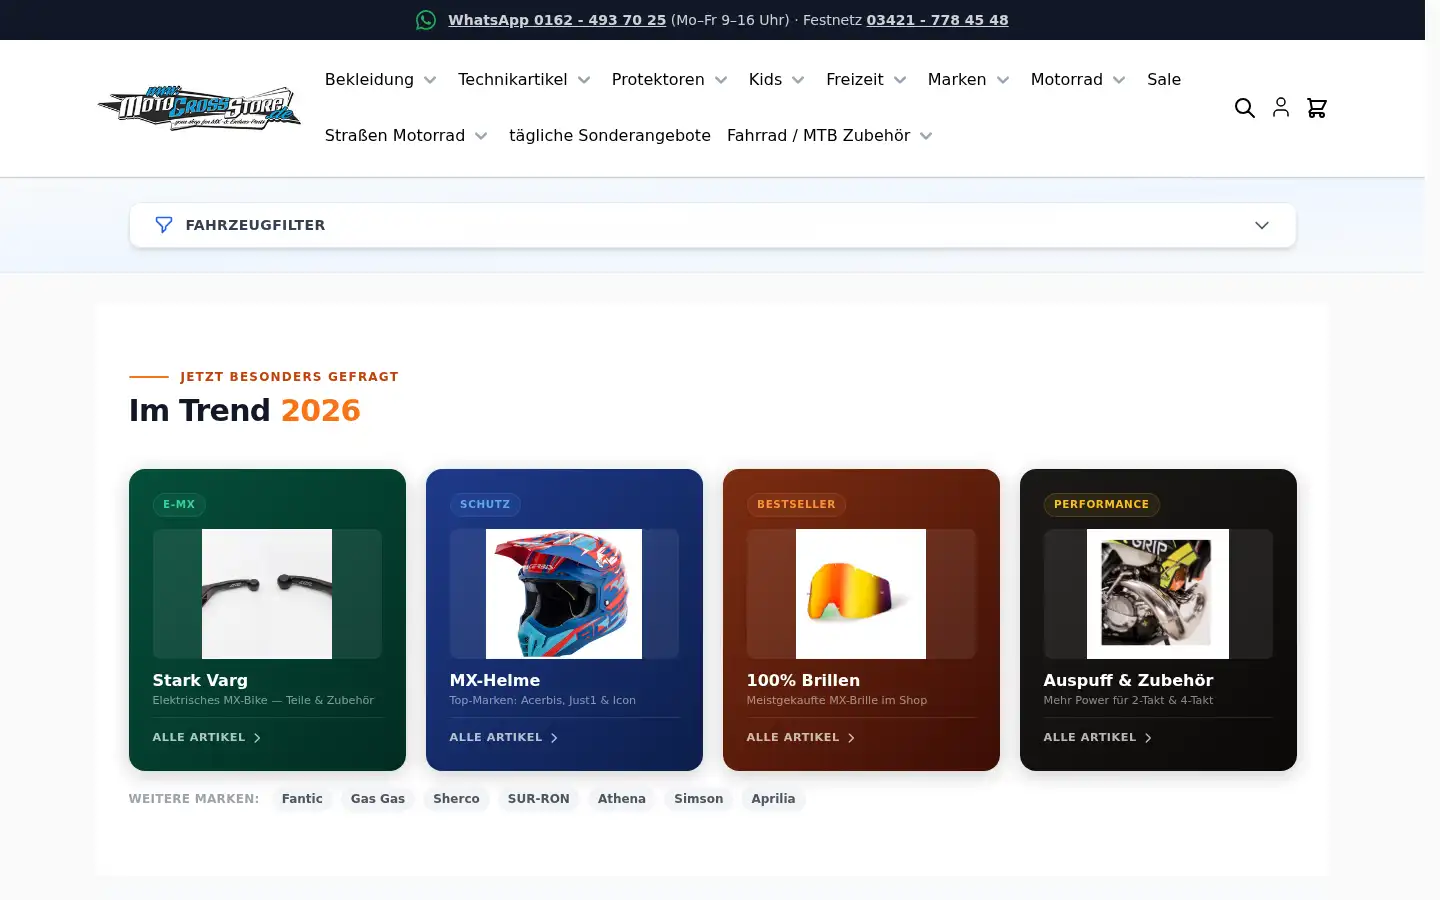Open the shopping cart icon

point(1317,108)
